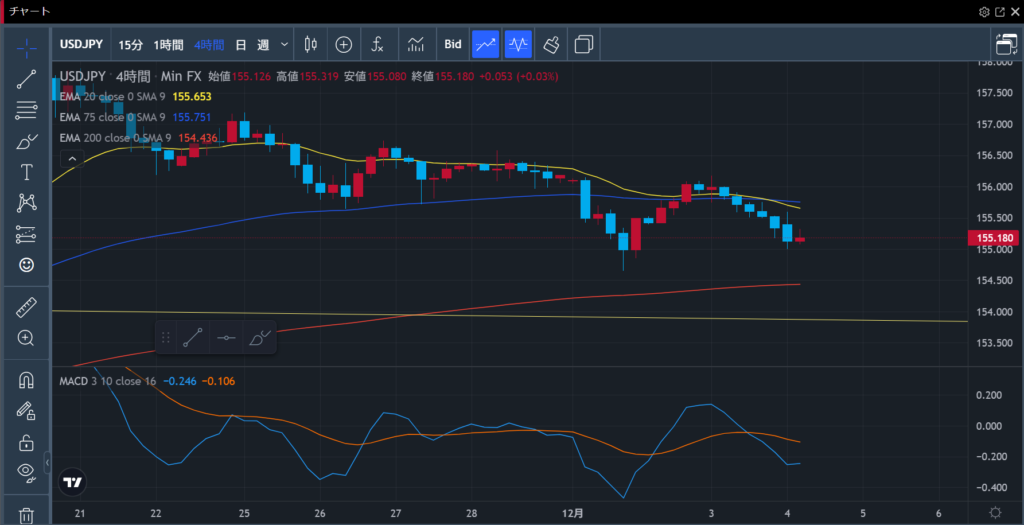The width and height of the screenshot is (1024, 525).
Task: Open the emoji icons tool
Action: (26, 265)
